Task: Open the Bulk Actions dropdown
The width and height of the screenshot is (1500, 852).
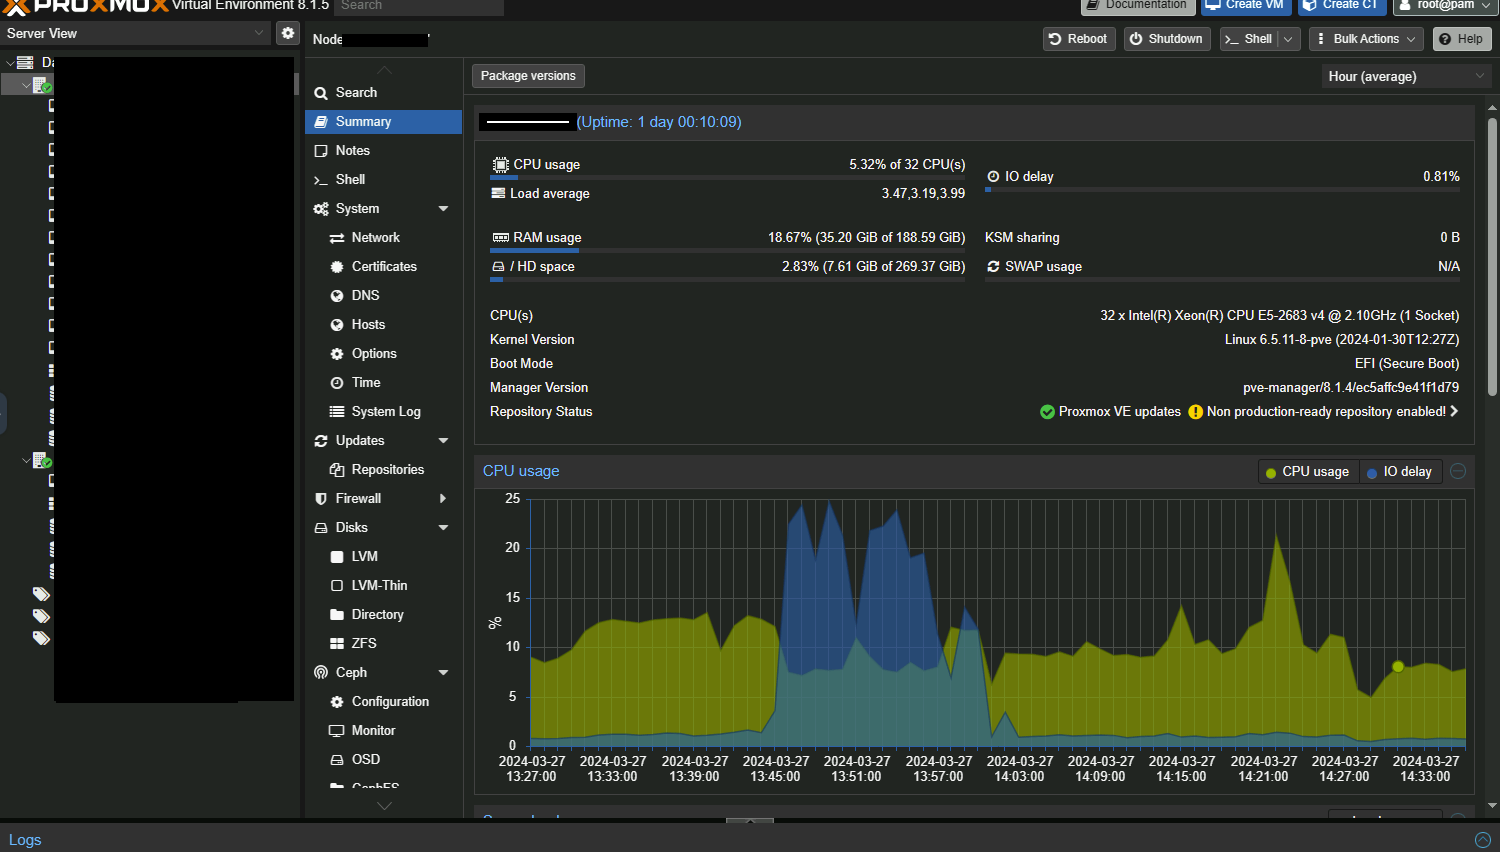Action: point(1367,39)
